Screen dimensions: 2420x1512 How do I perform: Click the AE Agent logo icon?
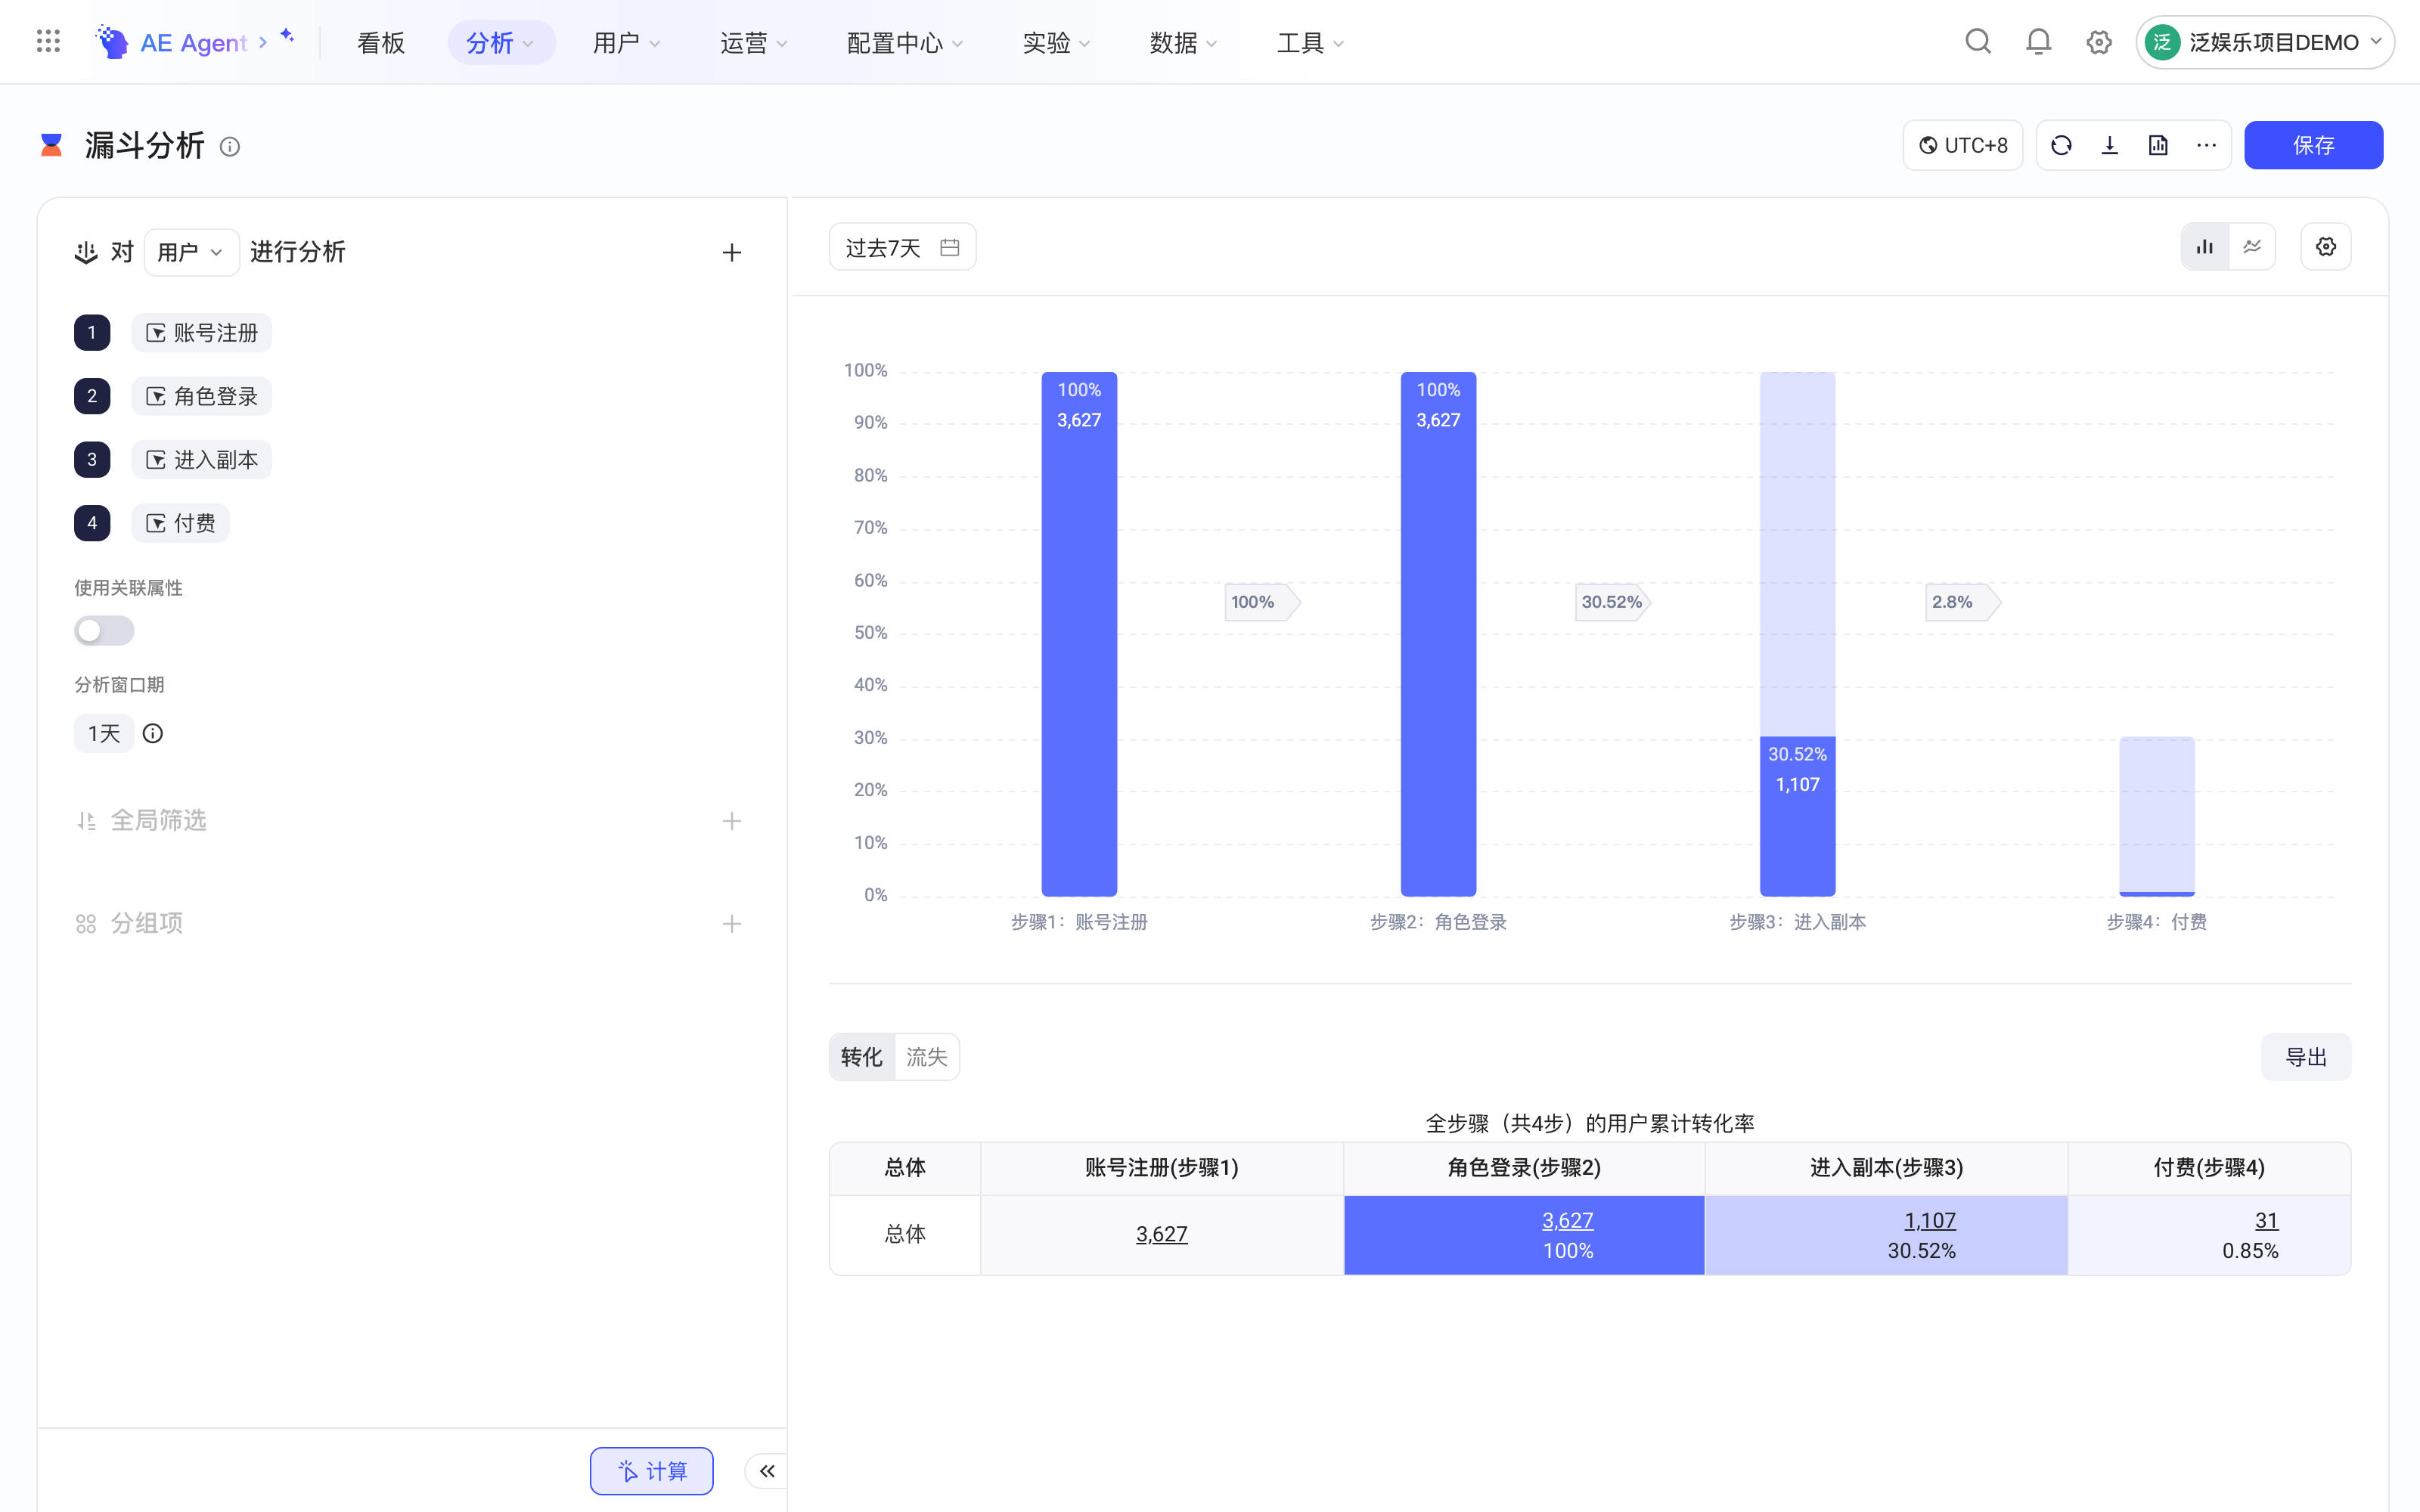112,42
